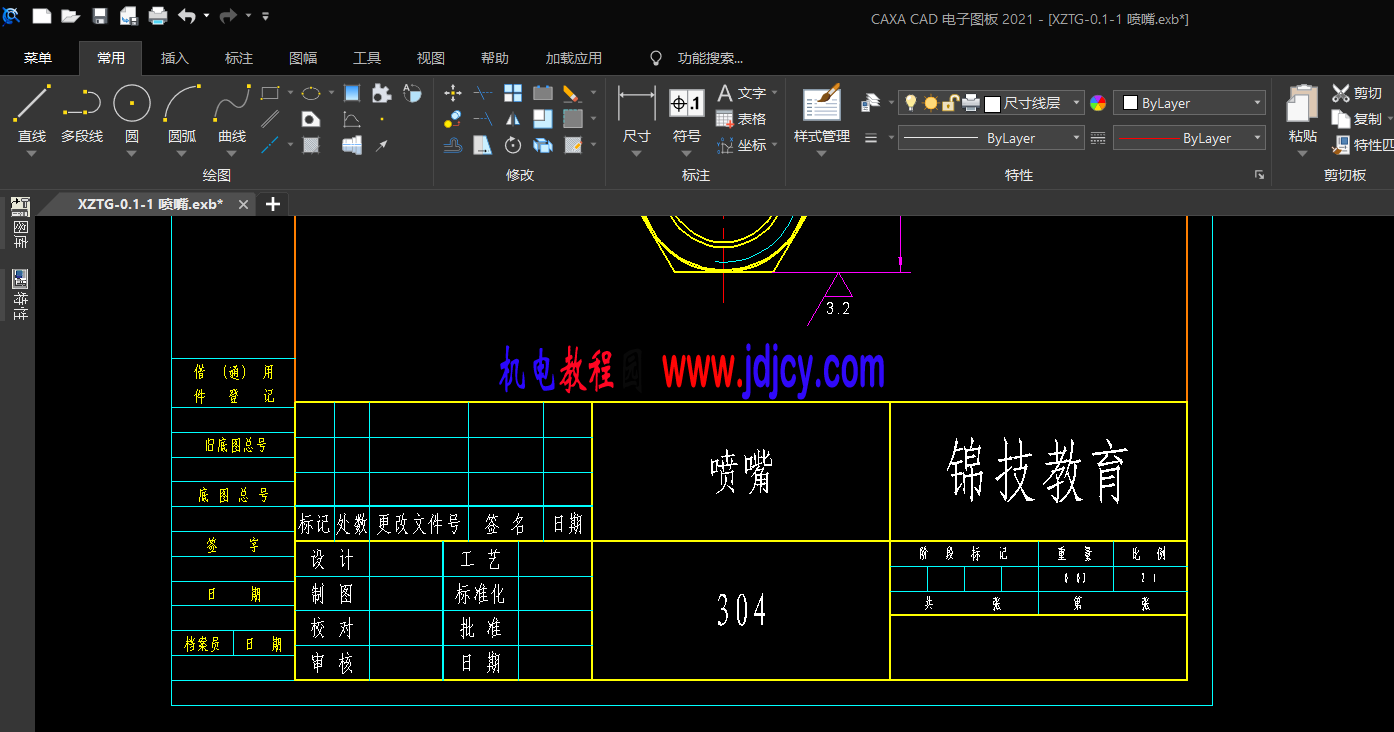Open the 尺寸 dimension tool
The image size is (1394, 732).
point(637,113)
